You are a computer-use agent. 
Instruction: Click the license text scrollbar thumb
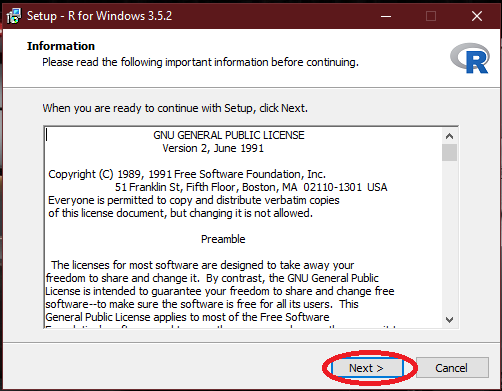point(449,152)
